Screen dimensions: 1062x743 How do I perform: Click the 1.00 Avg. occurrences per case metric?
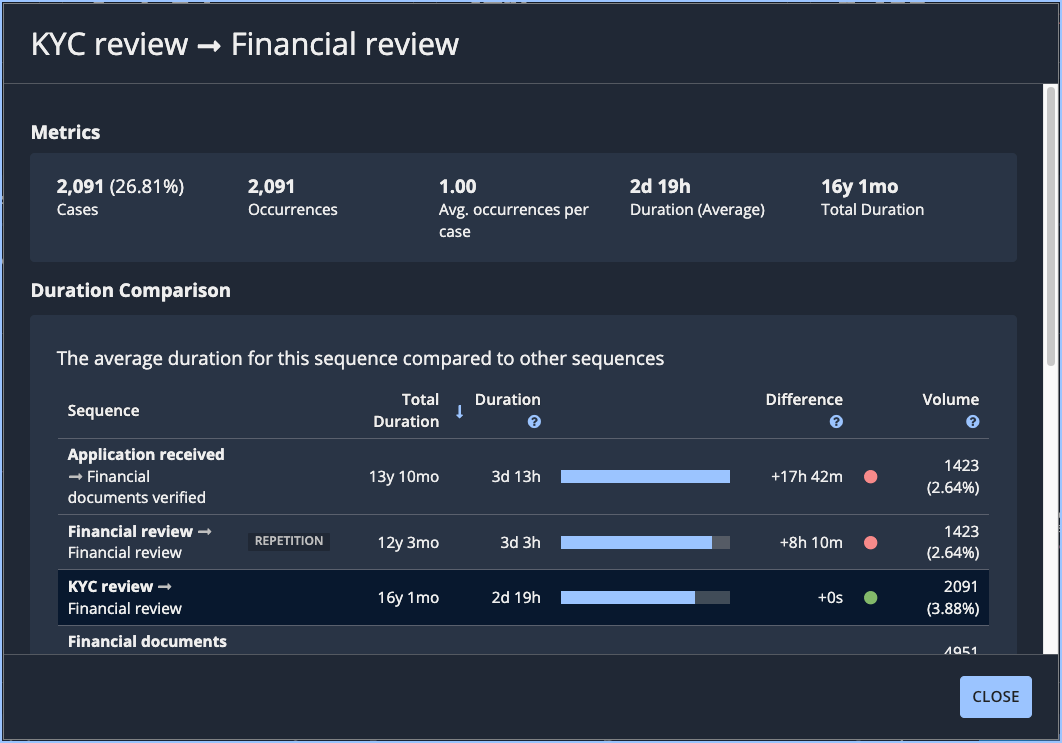point(513,208)
